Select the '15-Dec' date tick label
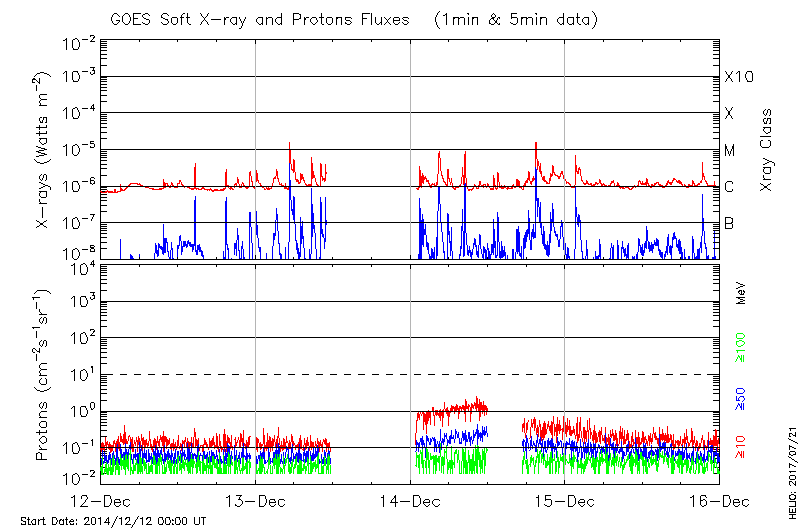Image resolution: width=800 pixels, height=530 pixels. [x=565, y=501]
